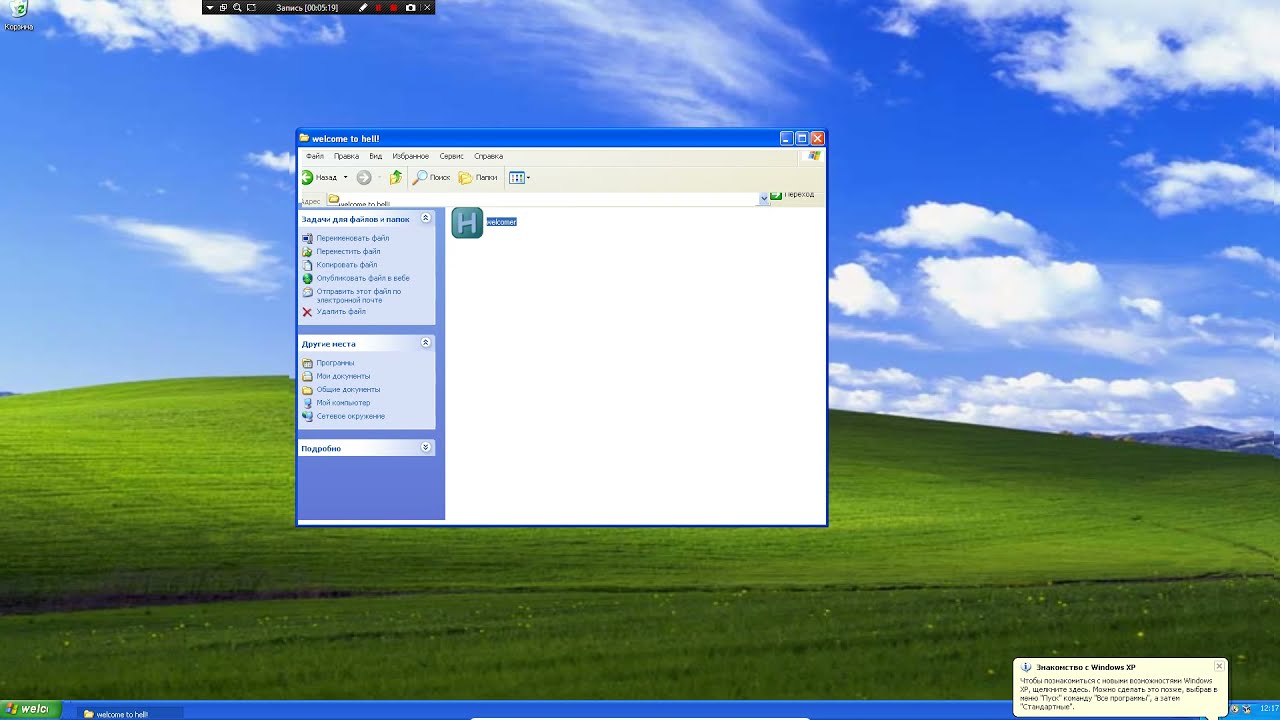1280x720 pixels.
Task: Click the recorder region-select rectangle icon
Action: [x=251, y=8]
